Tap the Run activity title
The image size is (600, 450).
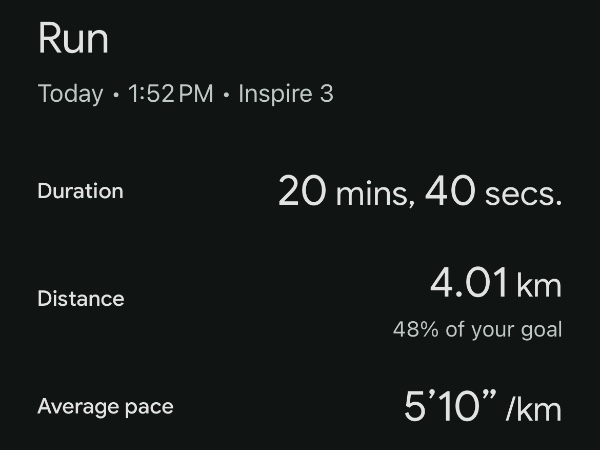click(73, 38)
